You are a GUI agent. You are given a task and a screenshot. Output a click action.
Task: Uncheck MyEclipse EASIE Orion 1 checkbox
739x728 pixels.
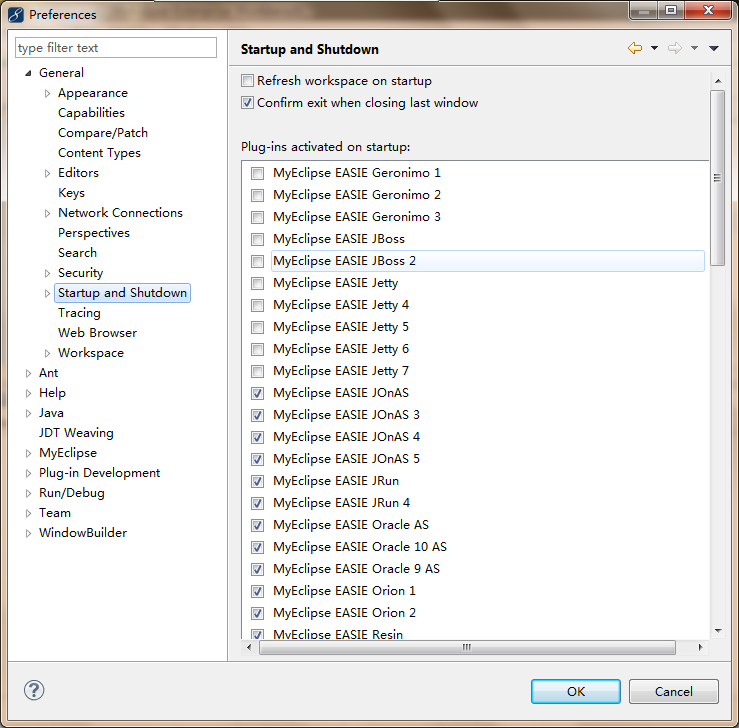tap(257, 591)
